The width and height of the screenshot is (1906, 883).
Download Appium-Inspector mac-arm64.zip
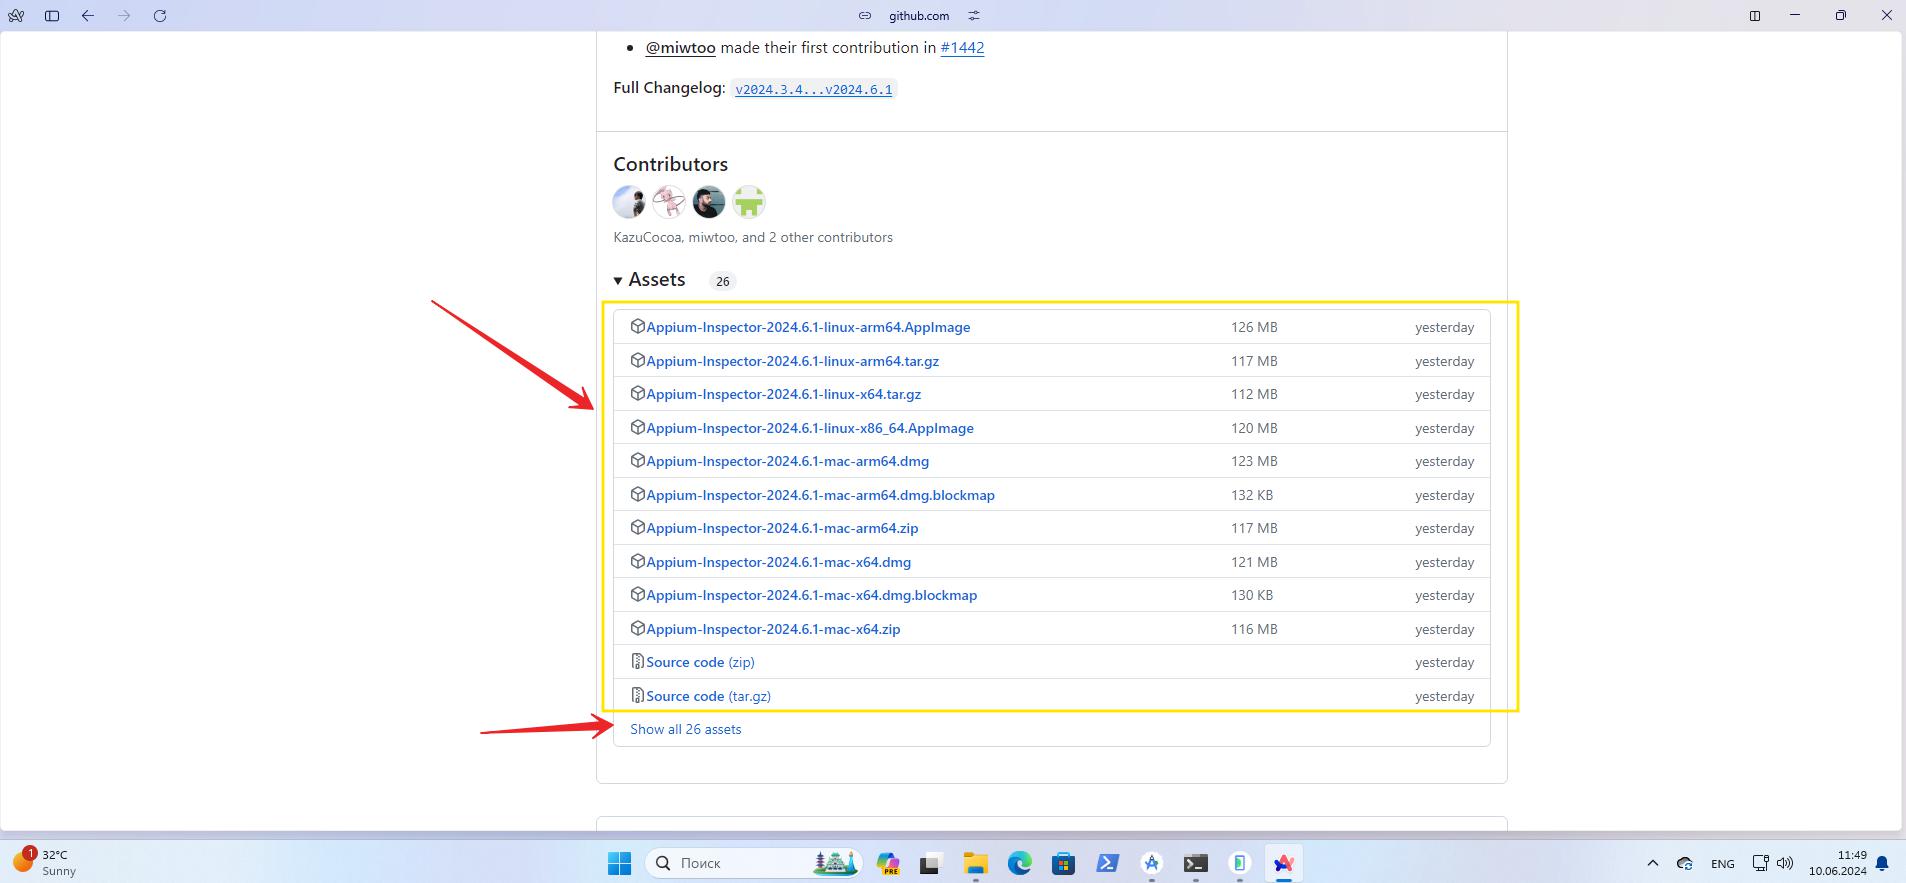[x=782, y=528]
